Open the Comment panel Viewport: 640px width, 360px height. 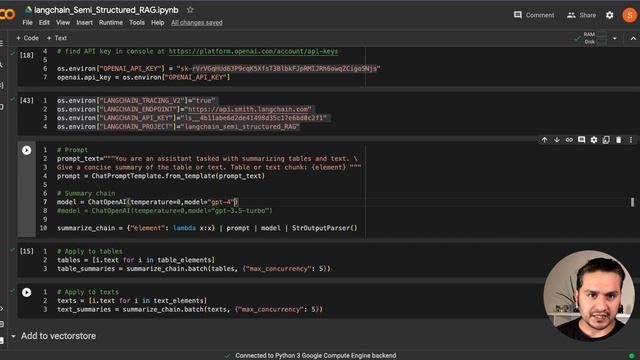[534, 15]
